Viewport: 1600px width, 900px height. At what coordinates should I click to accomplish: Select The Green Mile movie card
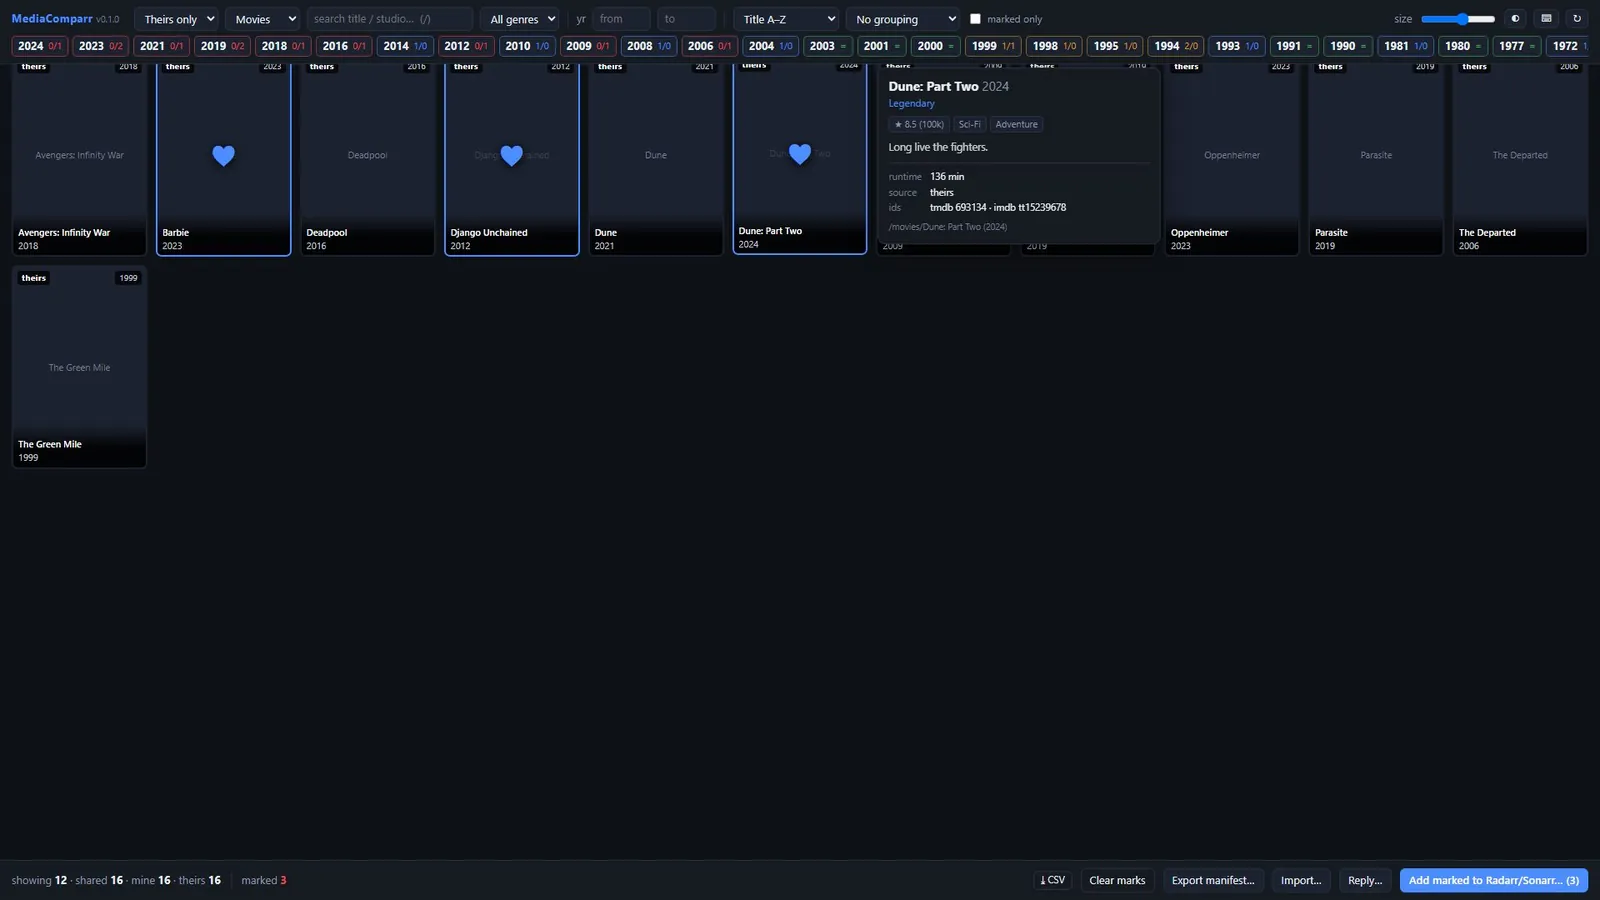(x=79, y=367)
